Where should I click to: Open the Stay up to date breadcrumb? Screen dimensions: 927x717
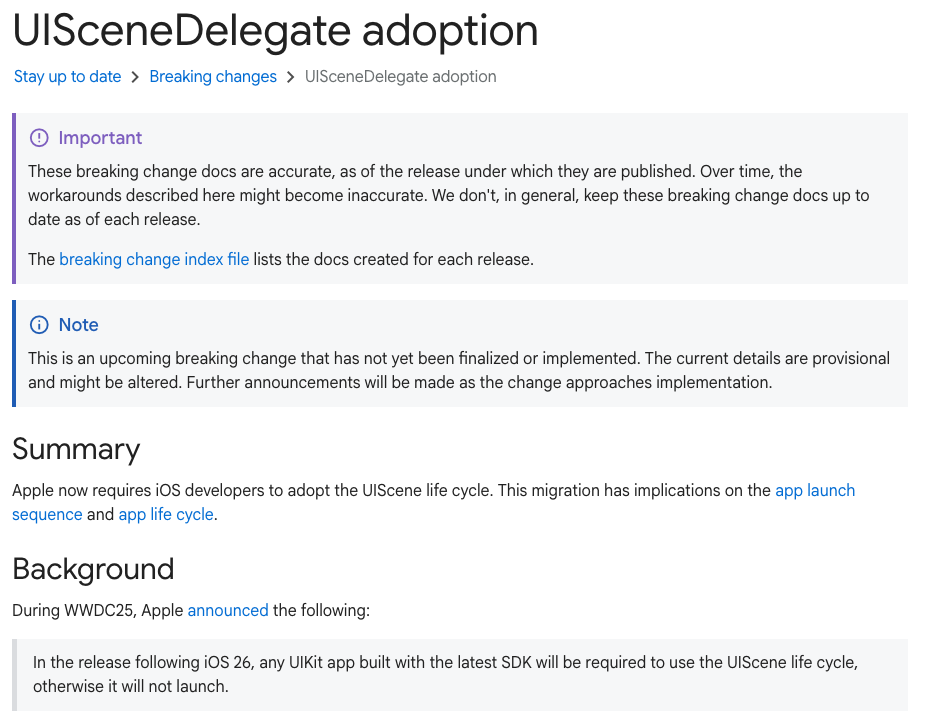point(67,77)
